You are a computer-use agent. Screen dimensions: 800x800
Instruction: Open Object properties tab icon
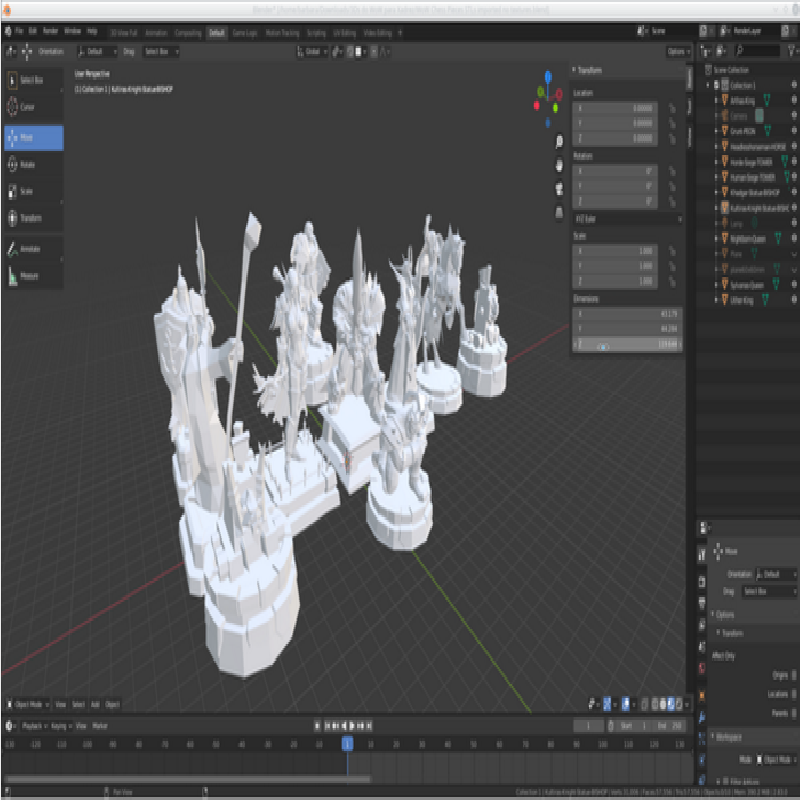pos(702,695)
